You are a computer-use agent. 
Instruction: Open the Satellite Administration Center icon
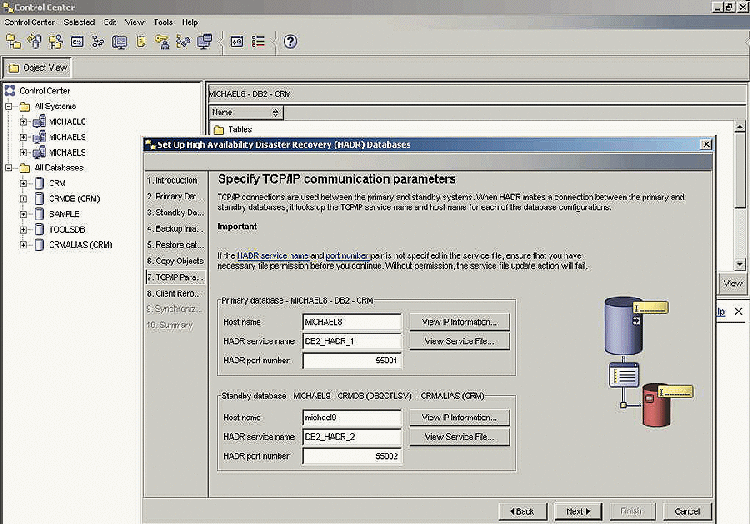56,42
